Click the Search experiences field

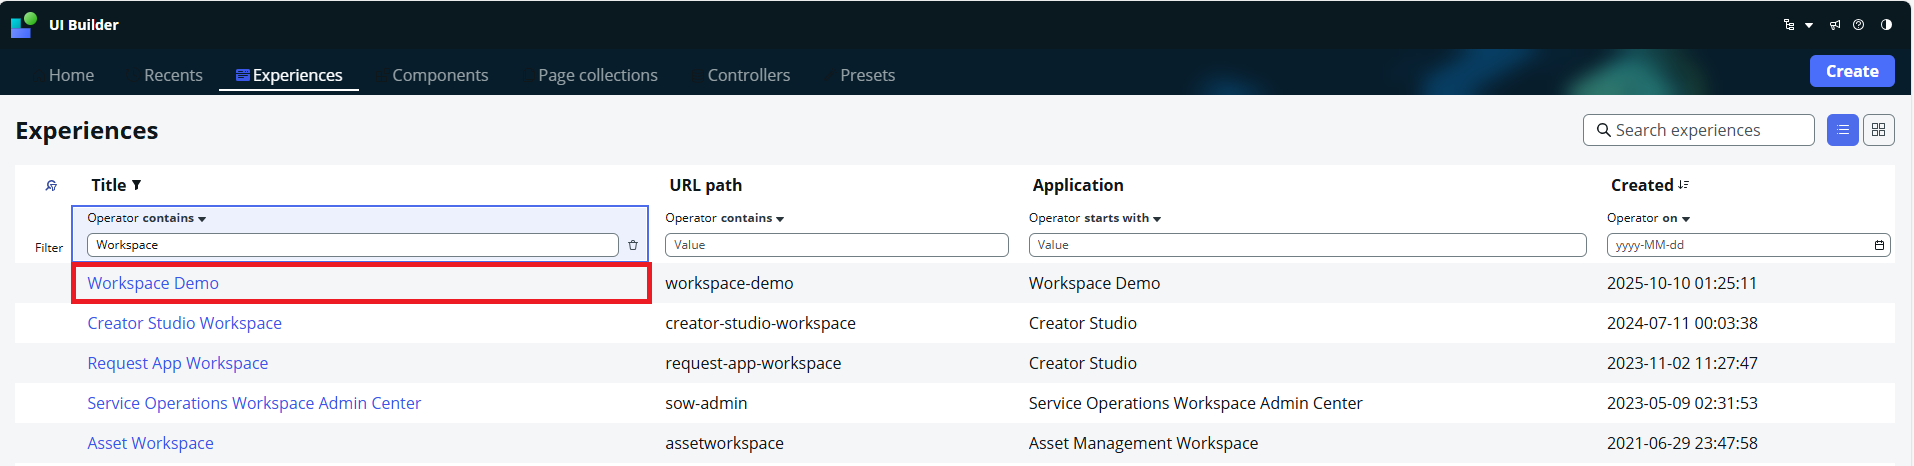pyautogui.click(x=1698, y=130)
